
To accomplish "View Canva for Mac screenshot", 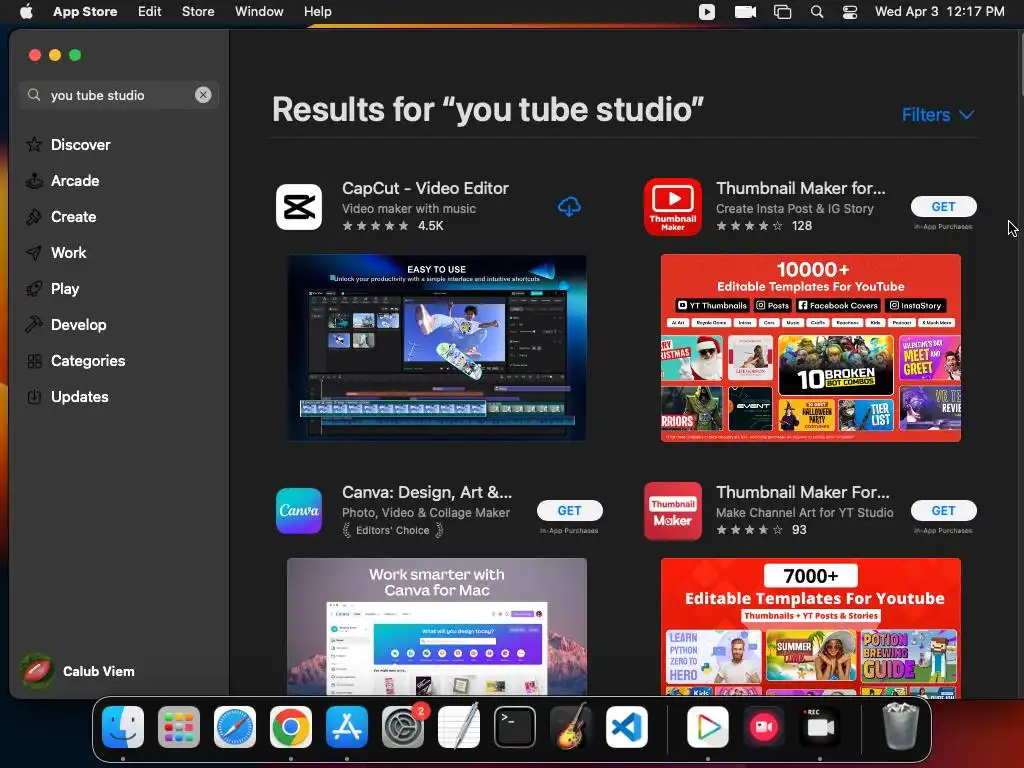I will (437, 626).
